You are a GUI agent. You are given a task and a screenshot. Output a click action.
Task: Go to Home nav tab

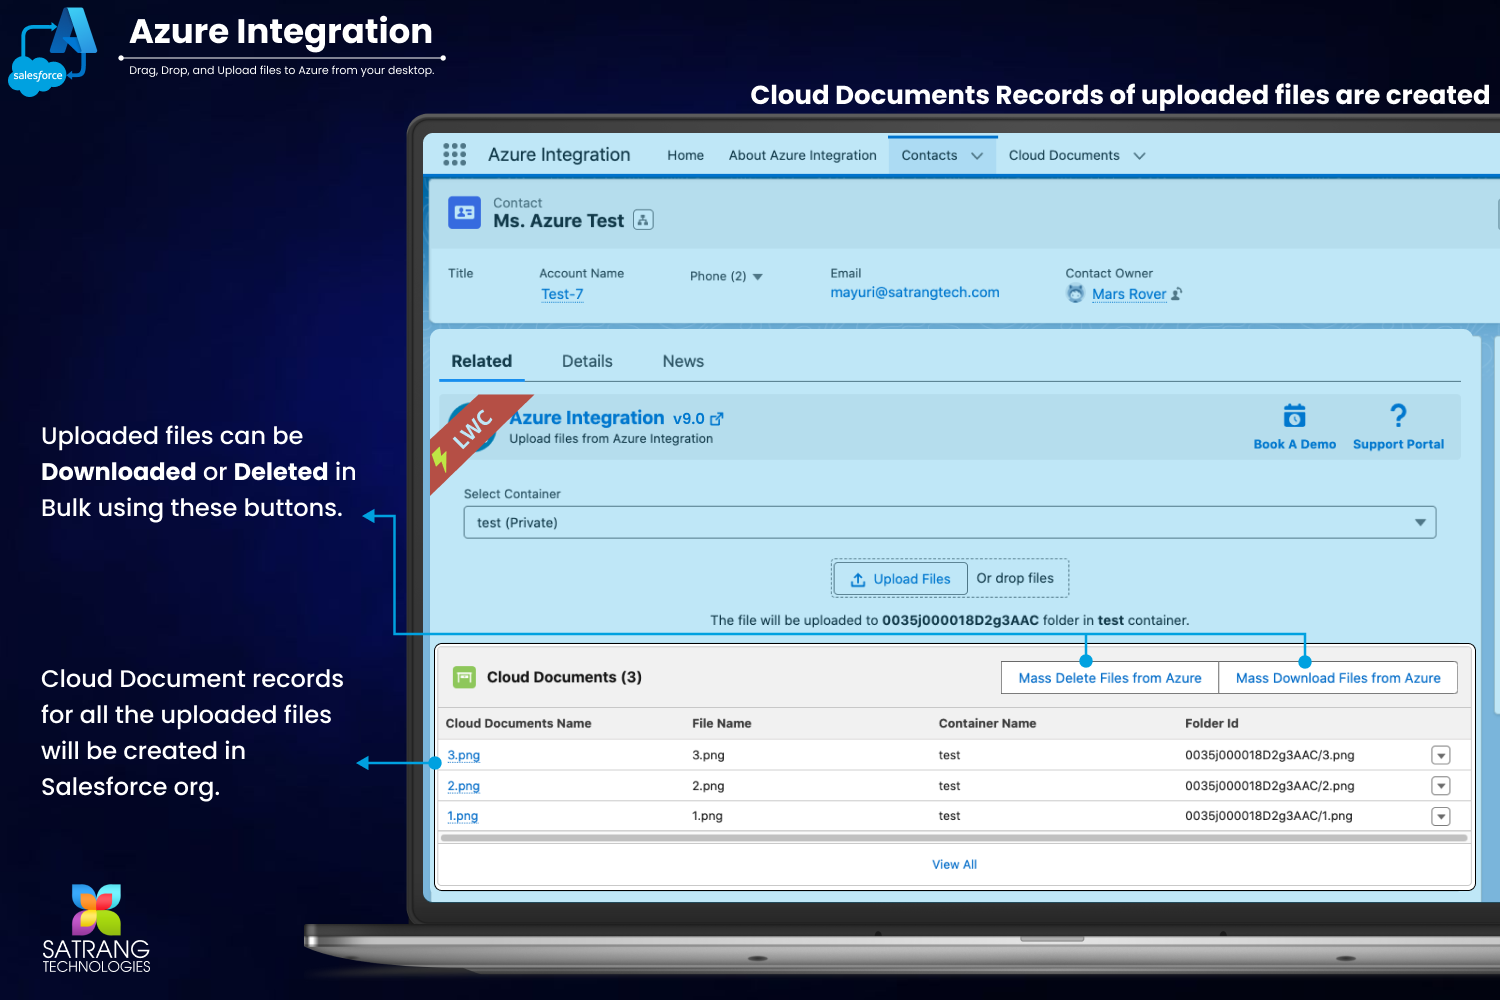point(685,155)
